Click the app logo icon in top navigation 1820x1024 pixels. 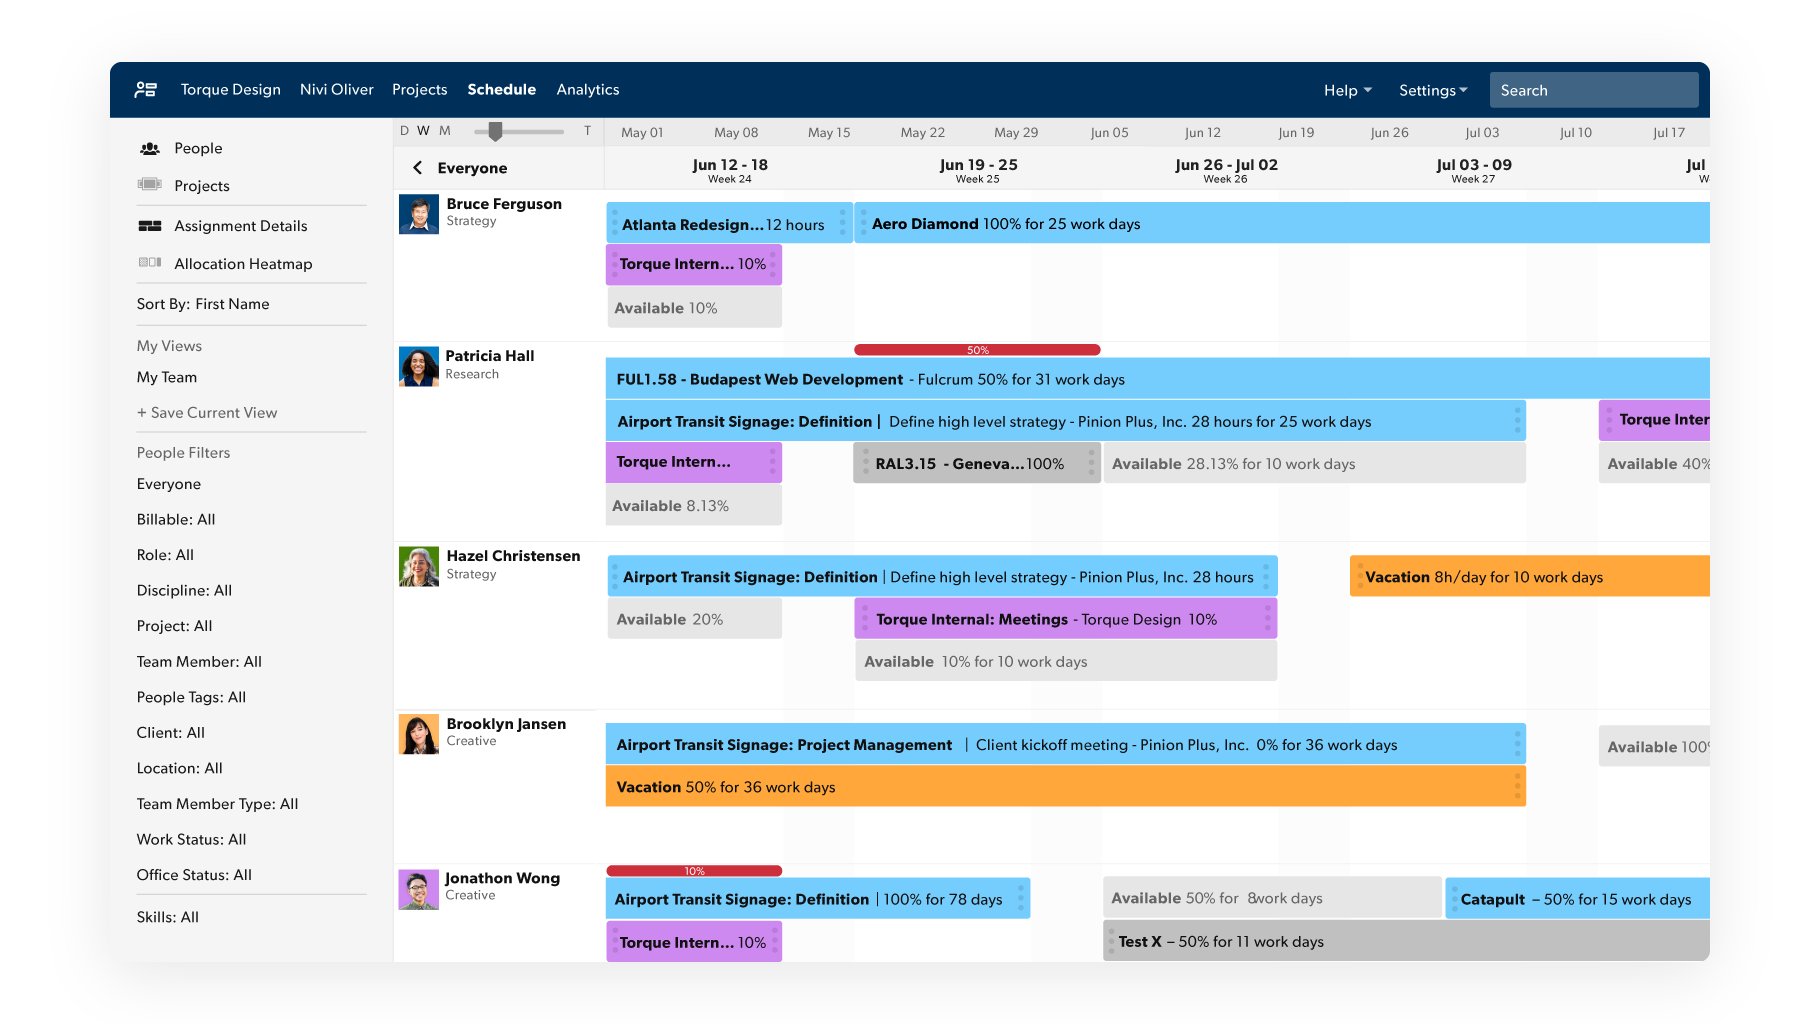145,90
